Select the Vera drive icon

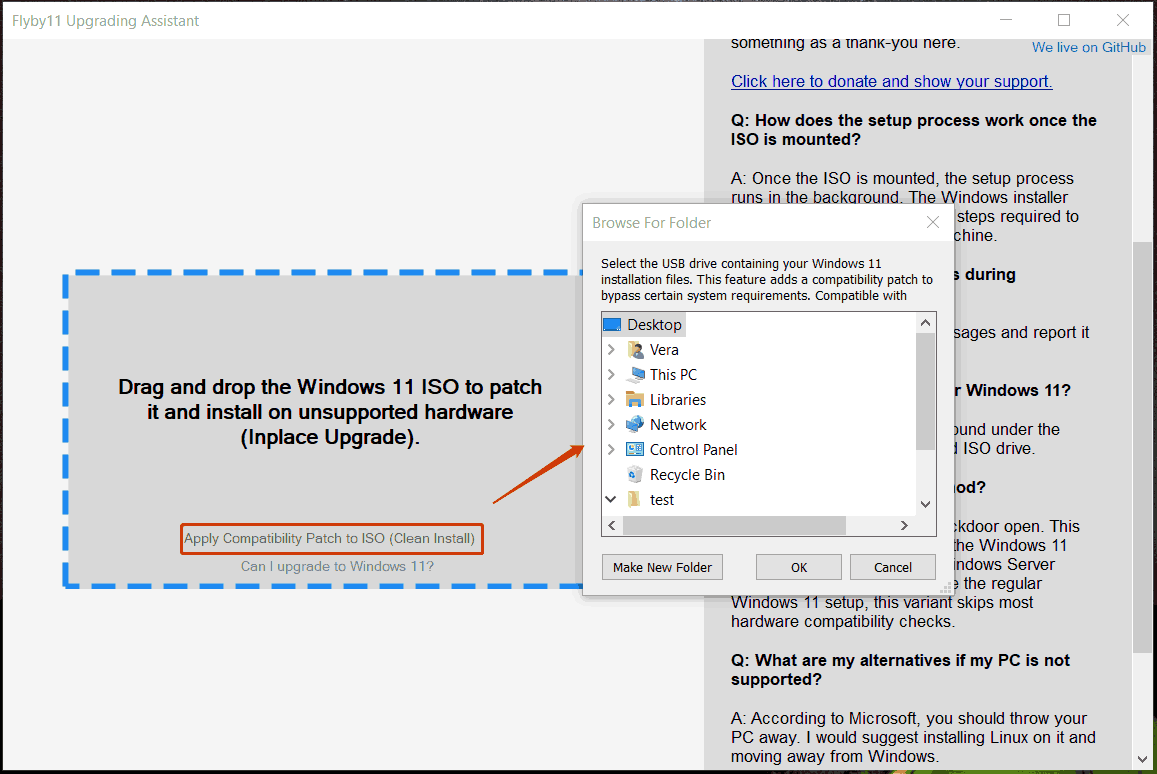(636, 349)
